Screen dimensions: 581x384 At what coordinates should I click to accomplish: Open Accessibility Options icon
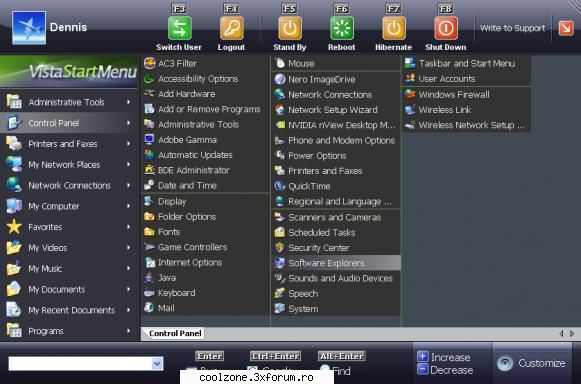coord(149,79)
